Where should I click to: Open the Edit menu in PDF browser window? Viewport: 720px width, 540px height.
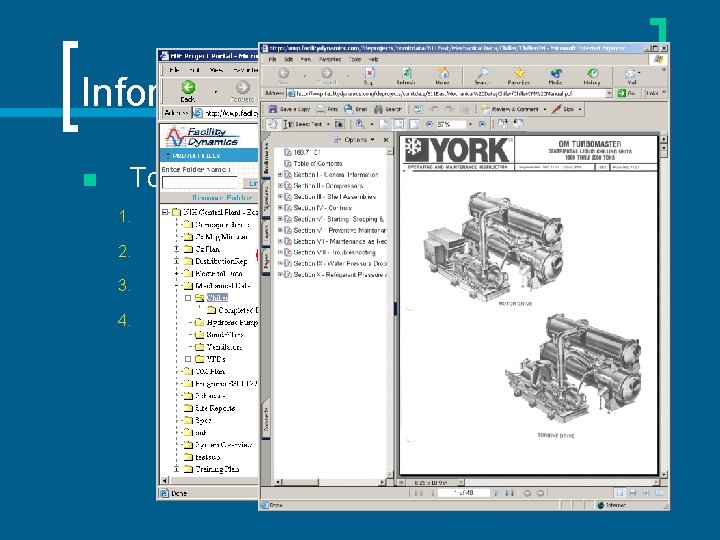click(x=288, y=59)
